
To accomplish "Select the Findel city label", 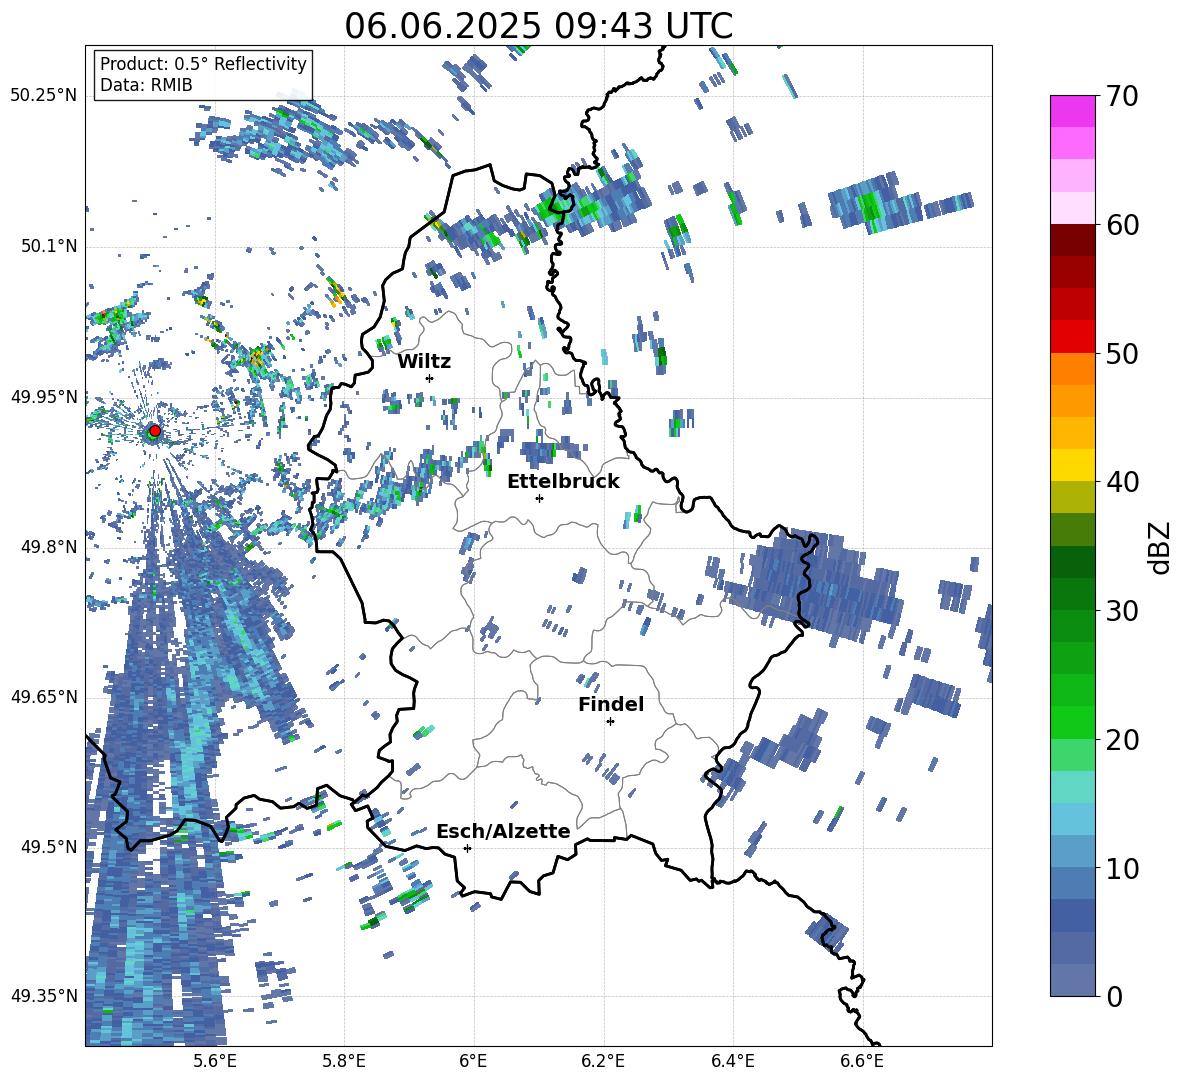I will tap(611, 704).
